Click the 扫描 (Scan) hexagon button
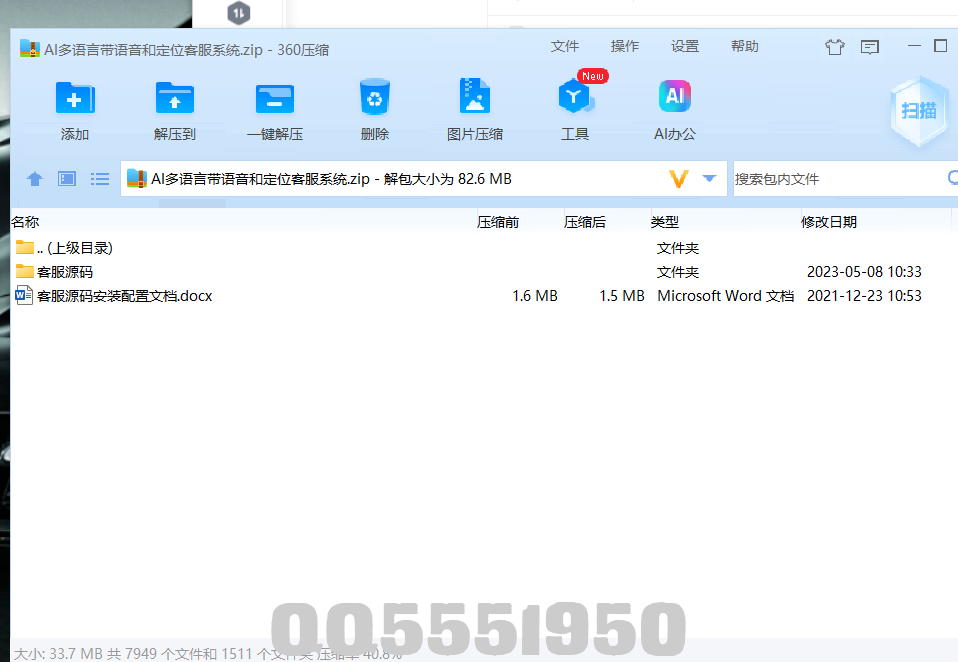Image resolution: width=958 pixels, height=662 pixels. [x=919, y=111]
